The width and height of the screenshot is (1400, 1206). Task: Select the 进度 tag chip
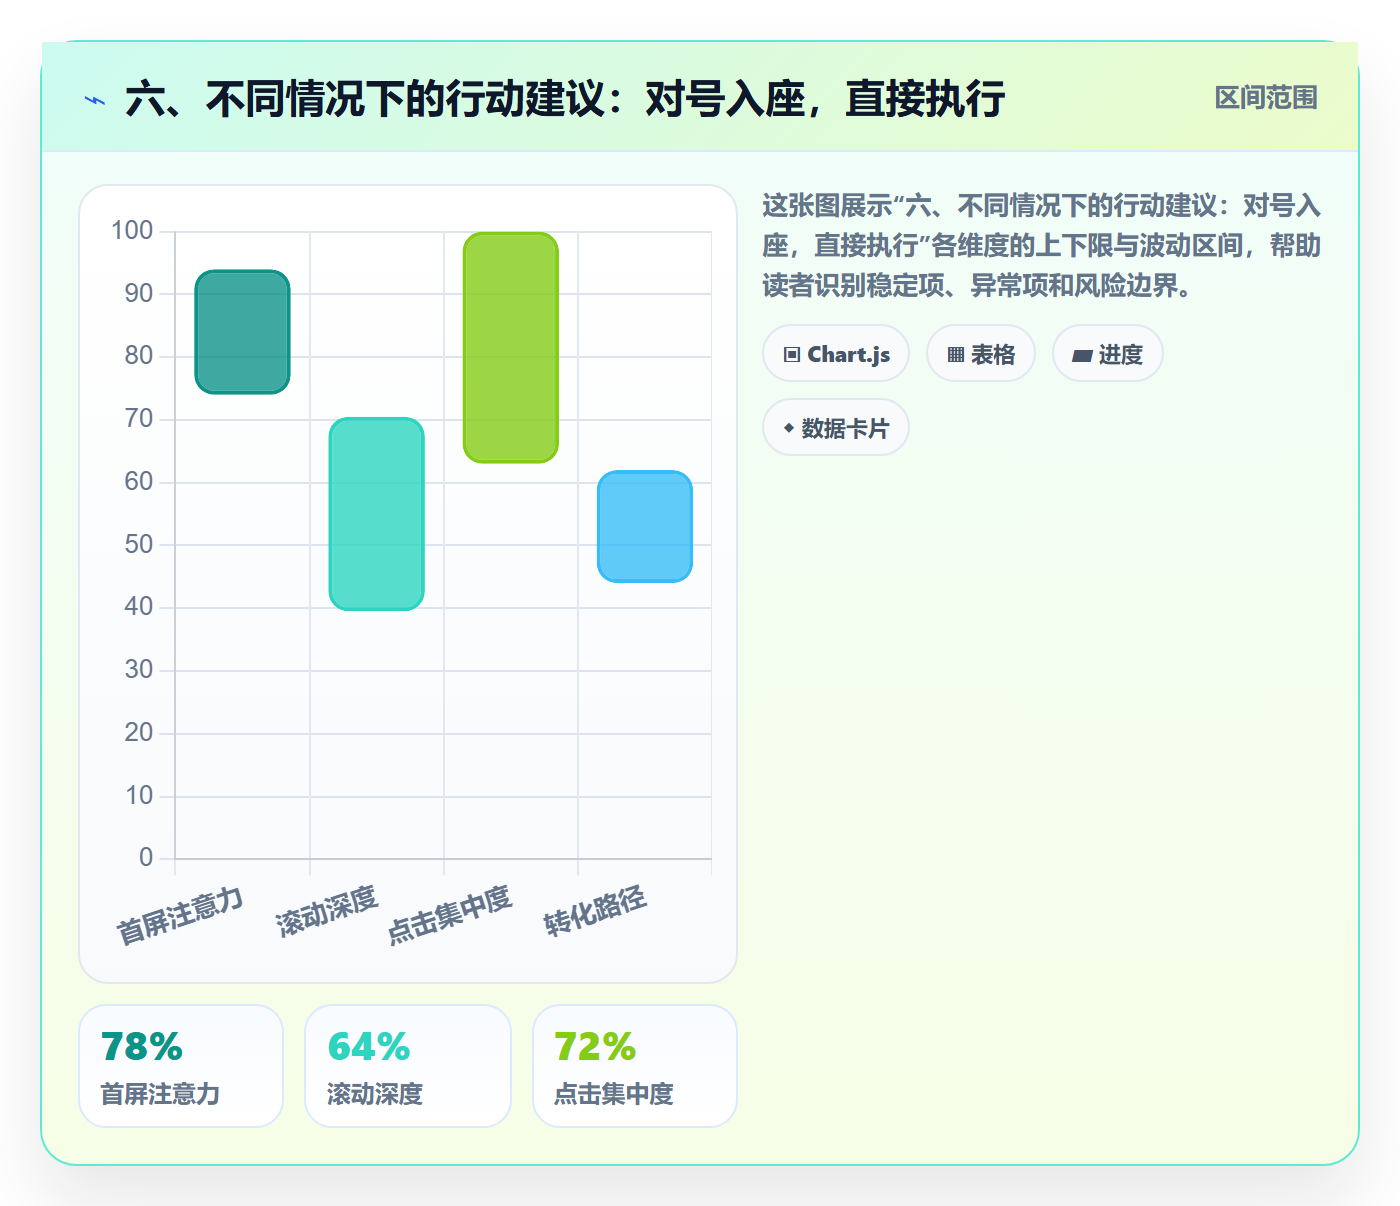1108,354
